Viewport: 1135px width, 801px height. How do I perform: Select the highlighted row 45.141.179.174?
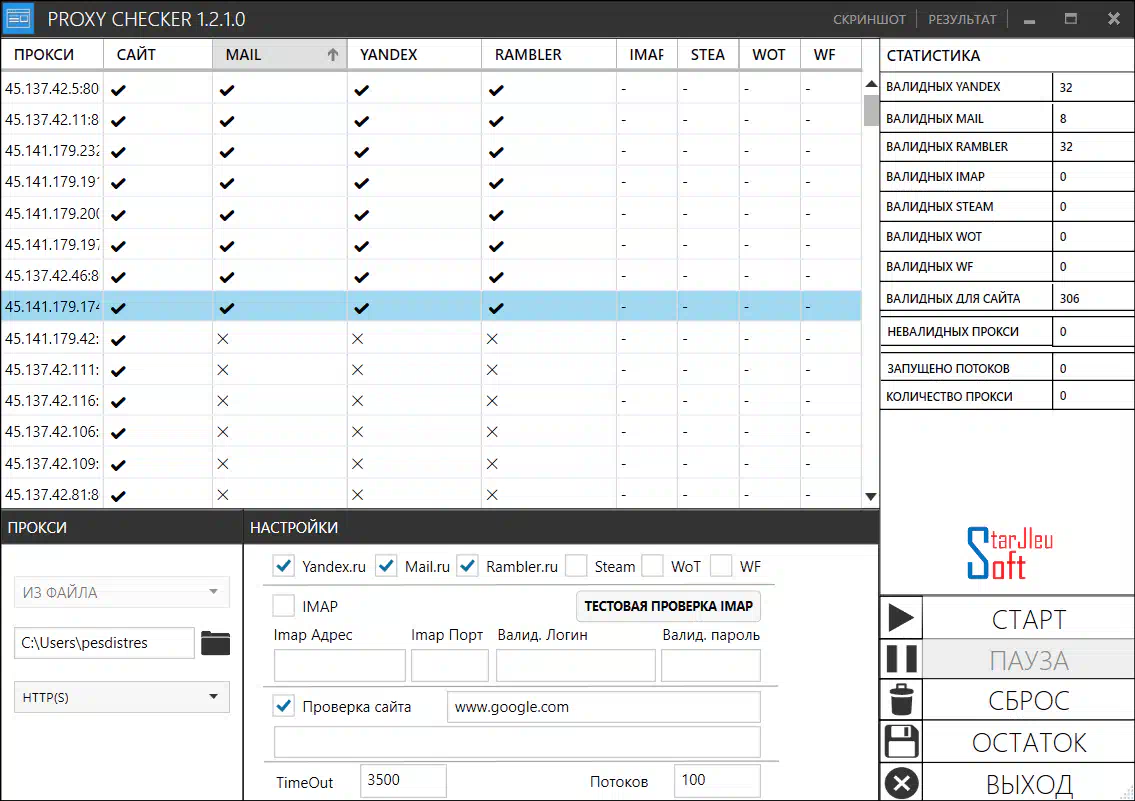pyautogui.click(x=431, y=307)
